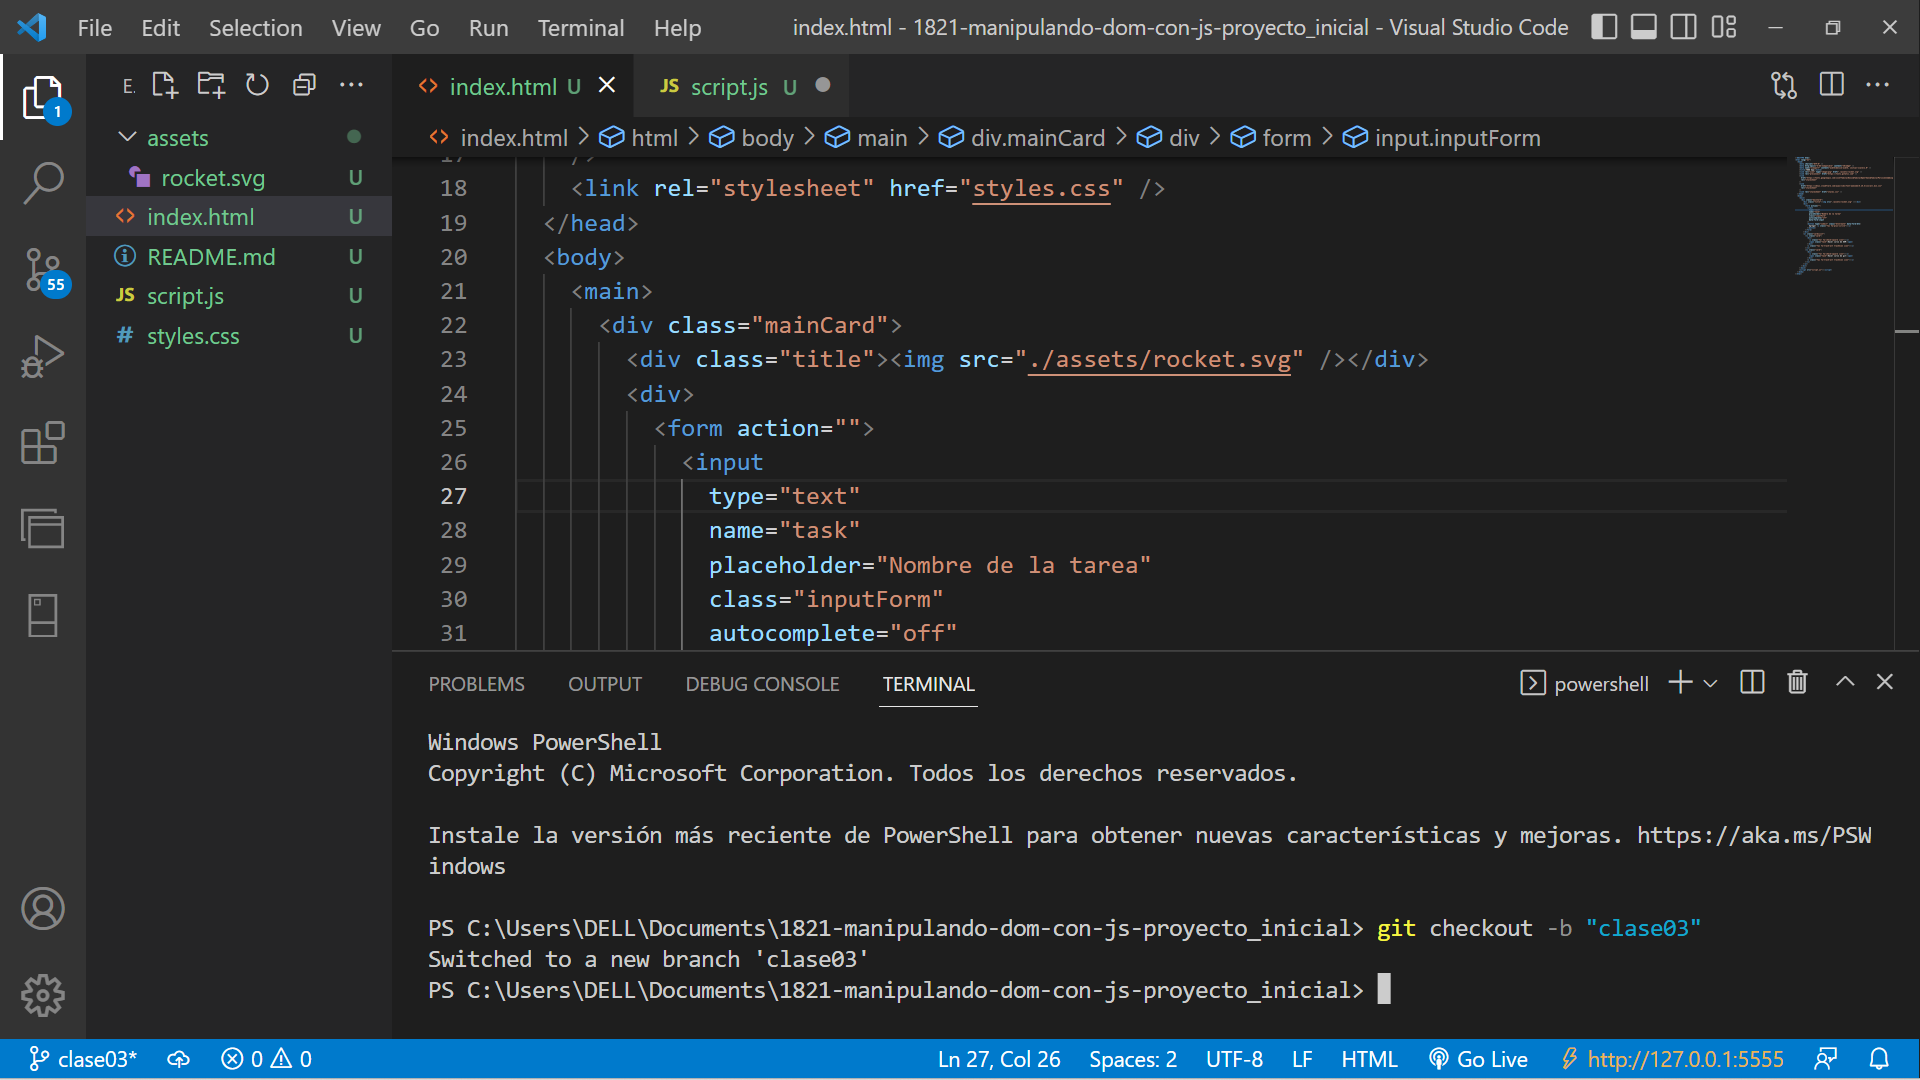Click Spaces: 2 indentation setting
Image resolution: width=1920 pixels, height=1080 pixels.
[x=1133, y=1059]
